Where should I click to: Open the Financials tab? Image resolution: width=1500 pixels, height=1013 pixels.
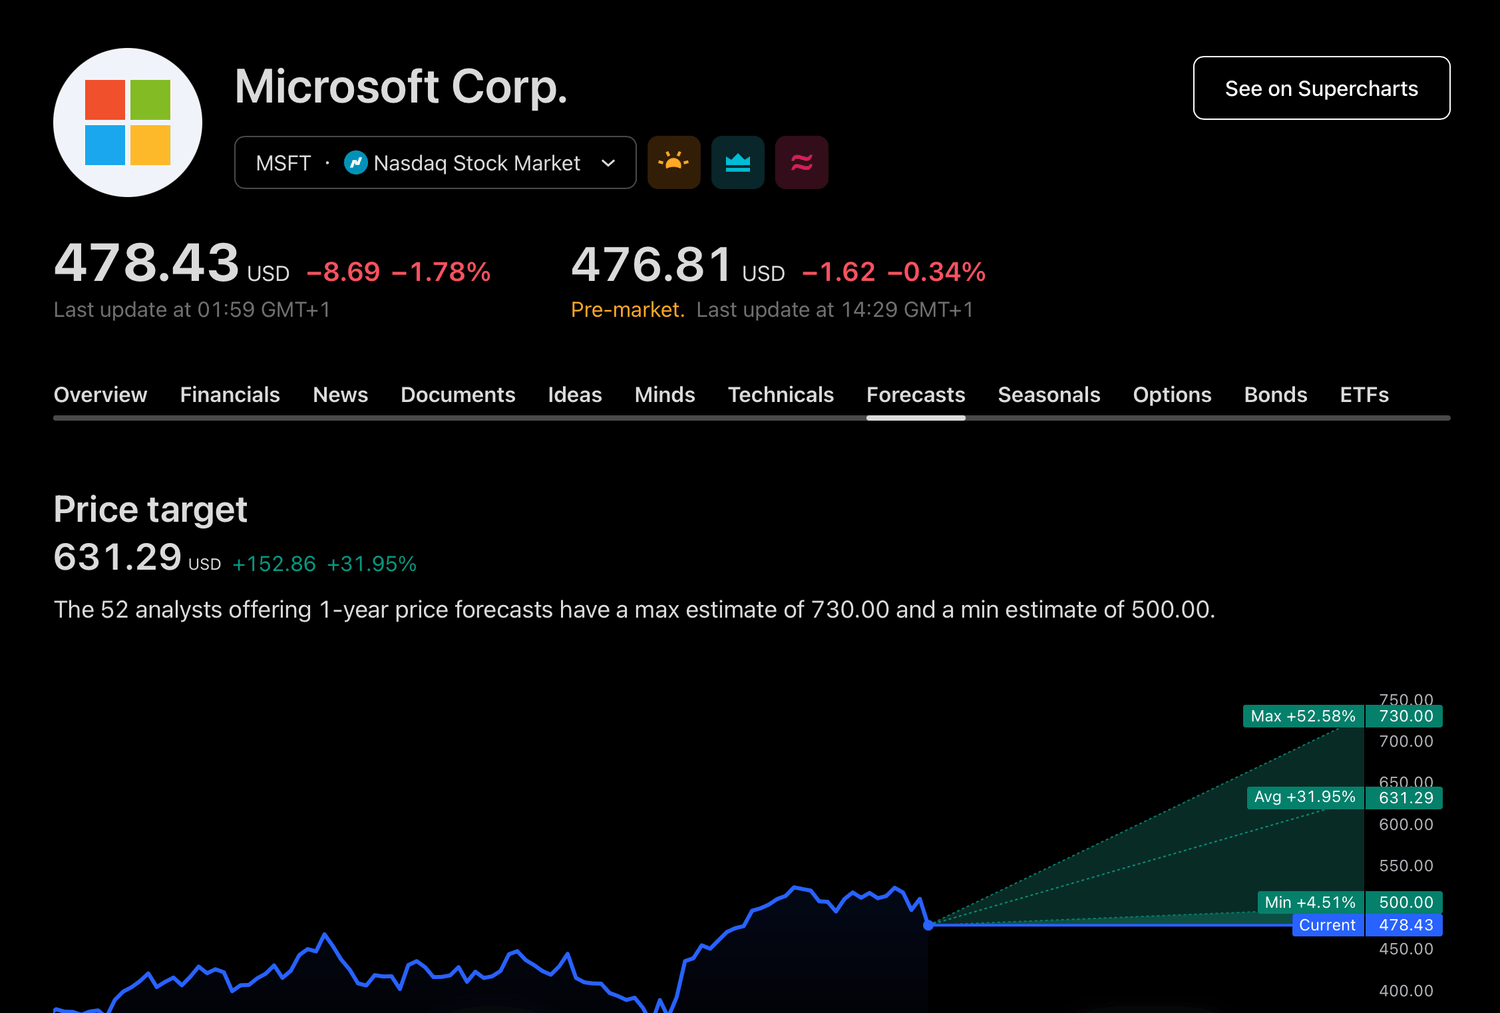pyautogui.click(x=230, y=395)
